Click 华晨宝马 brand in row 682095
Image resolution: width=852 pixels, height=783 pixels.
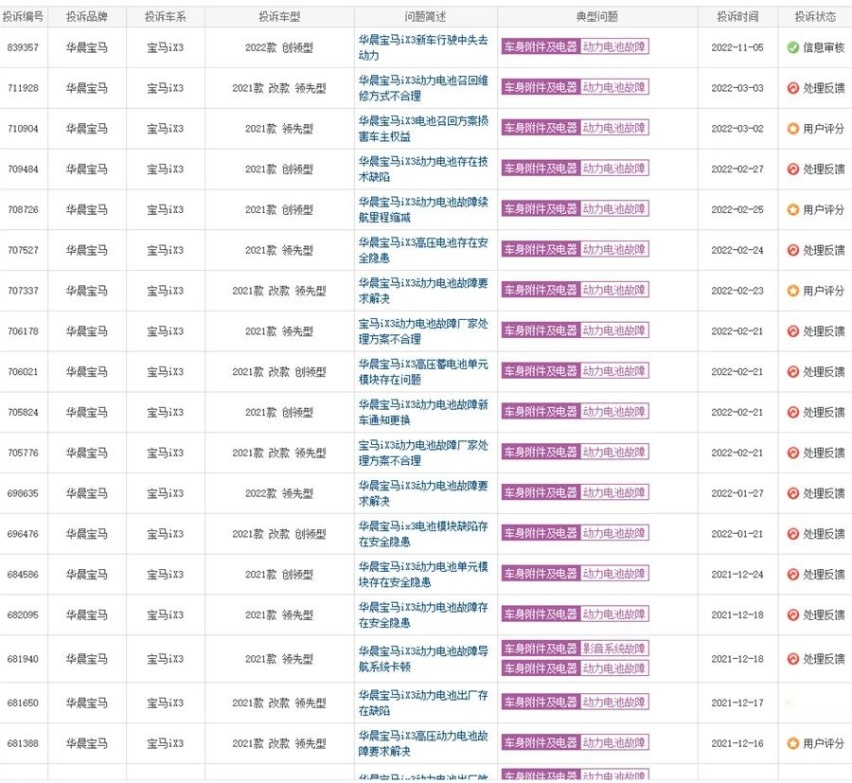[x=87, y=615]
